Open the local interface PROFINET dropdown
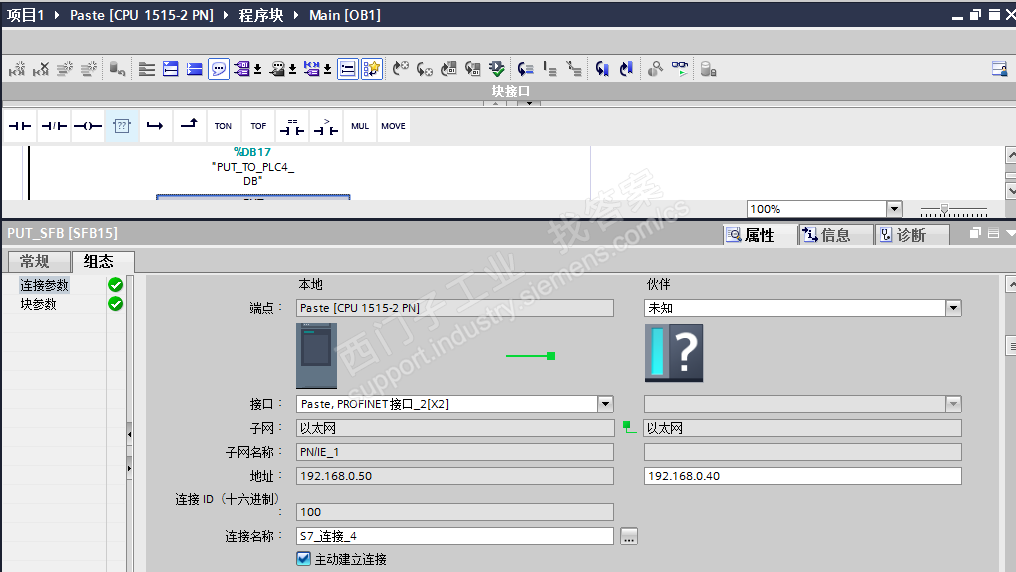This screenshot has height=572, width=1016. [x=605, y=404]
